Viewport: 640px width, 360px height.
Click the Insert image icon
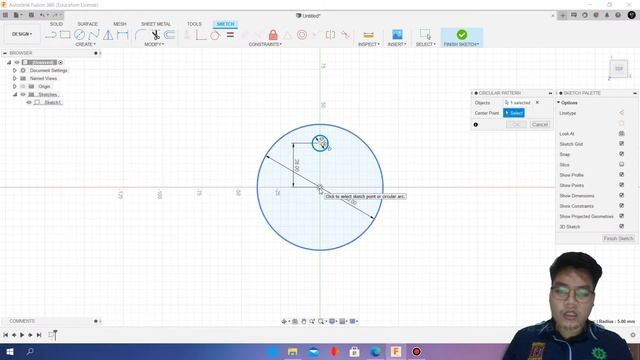(x=397, y=35)
